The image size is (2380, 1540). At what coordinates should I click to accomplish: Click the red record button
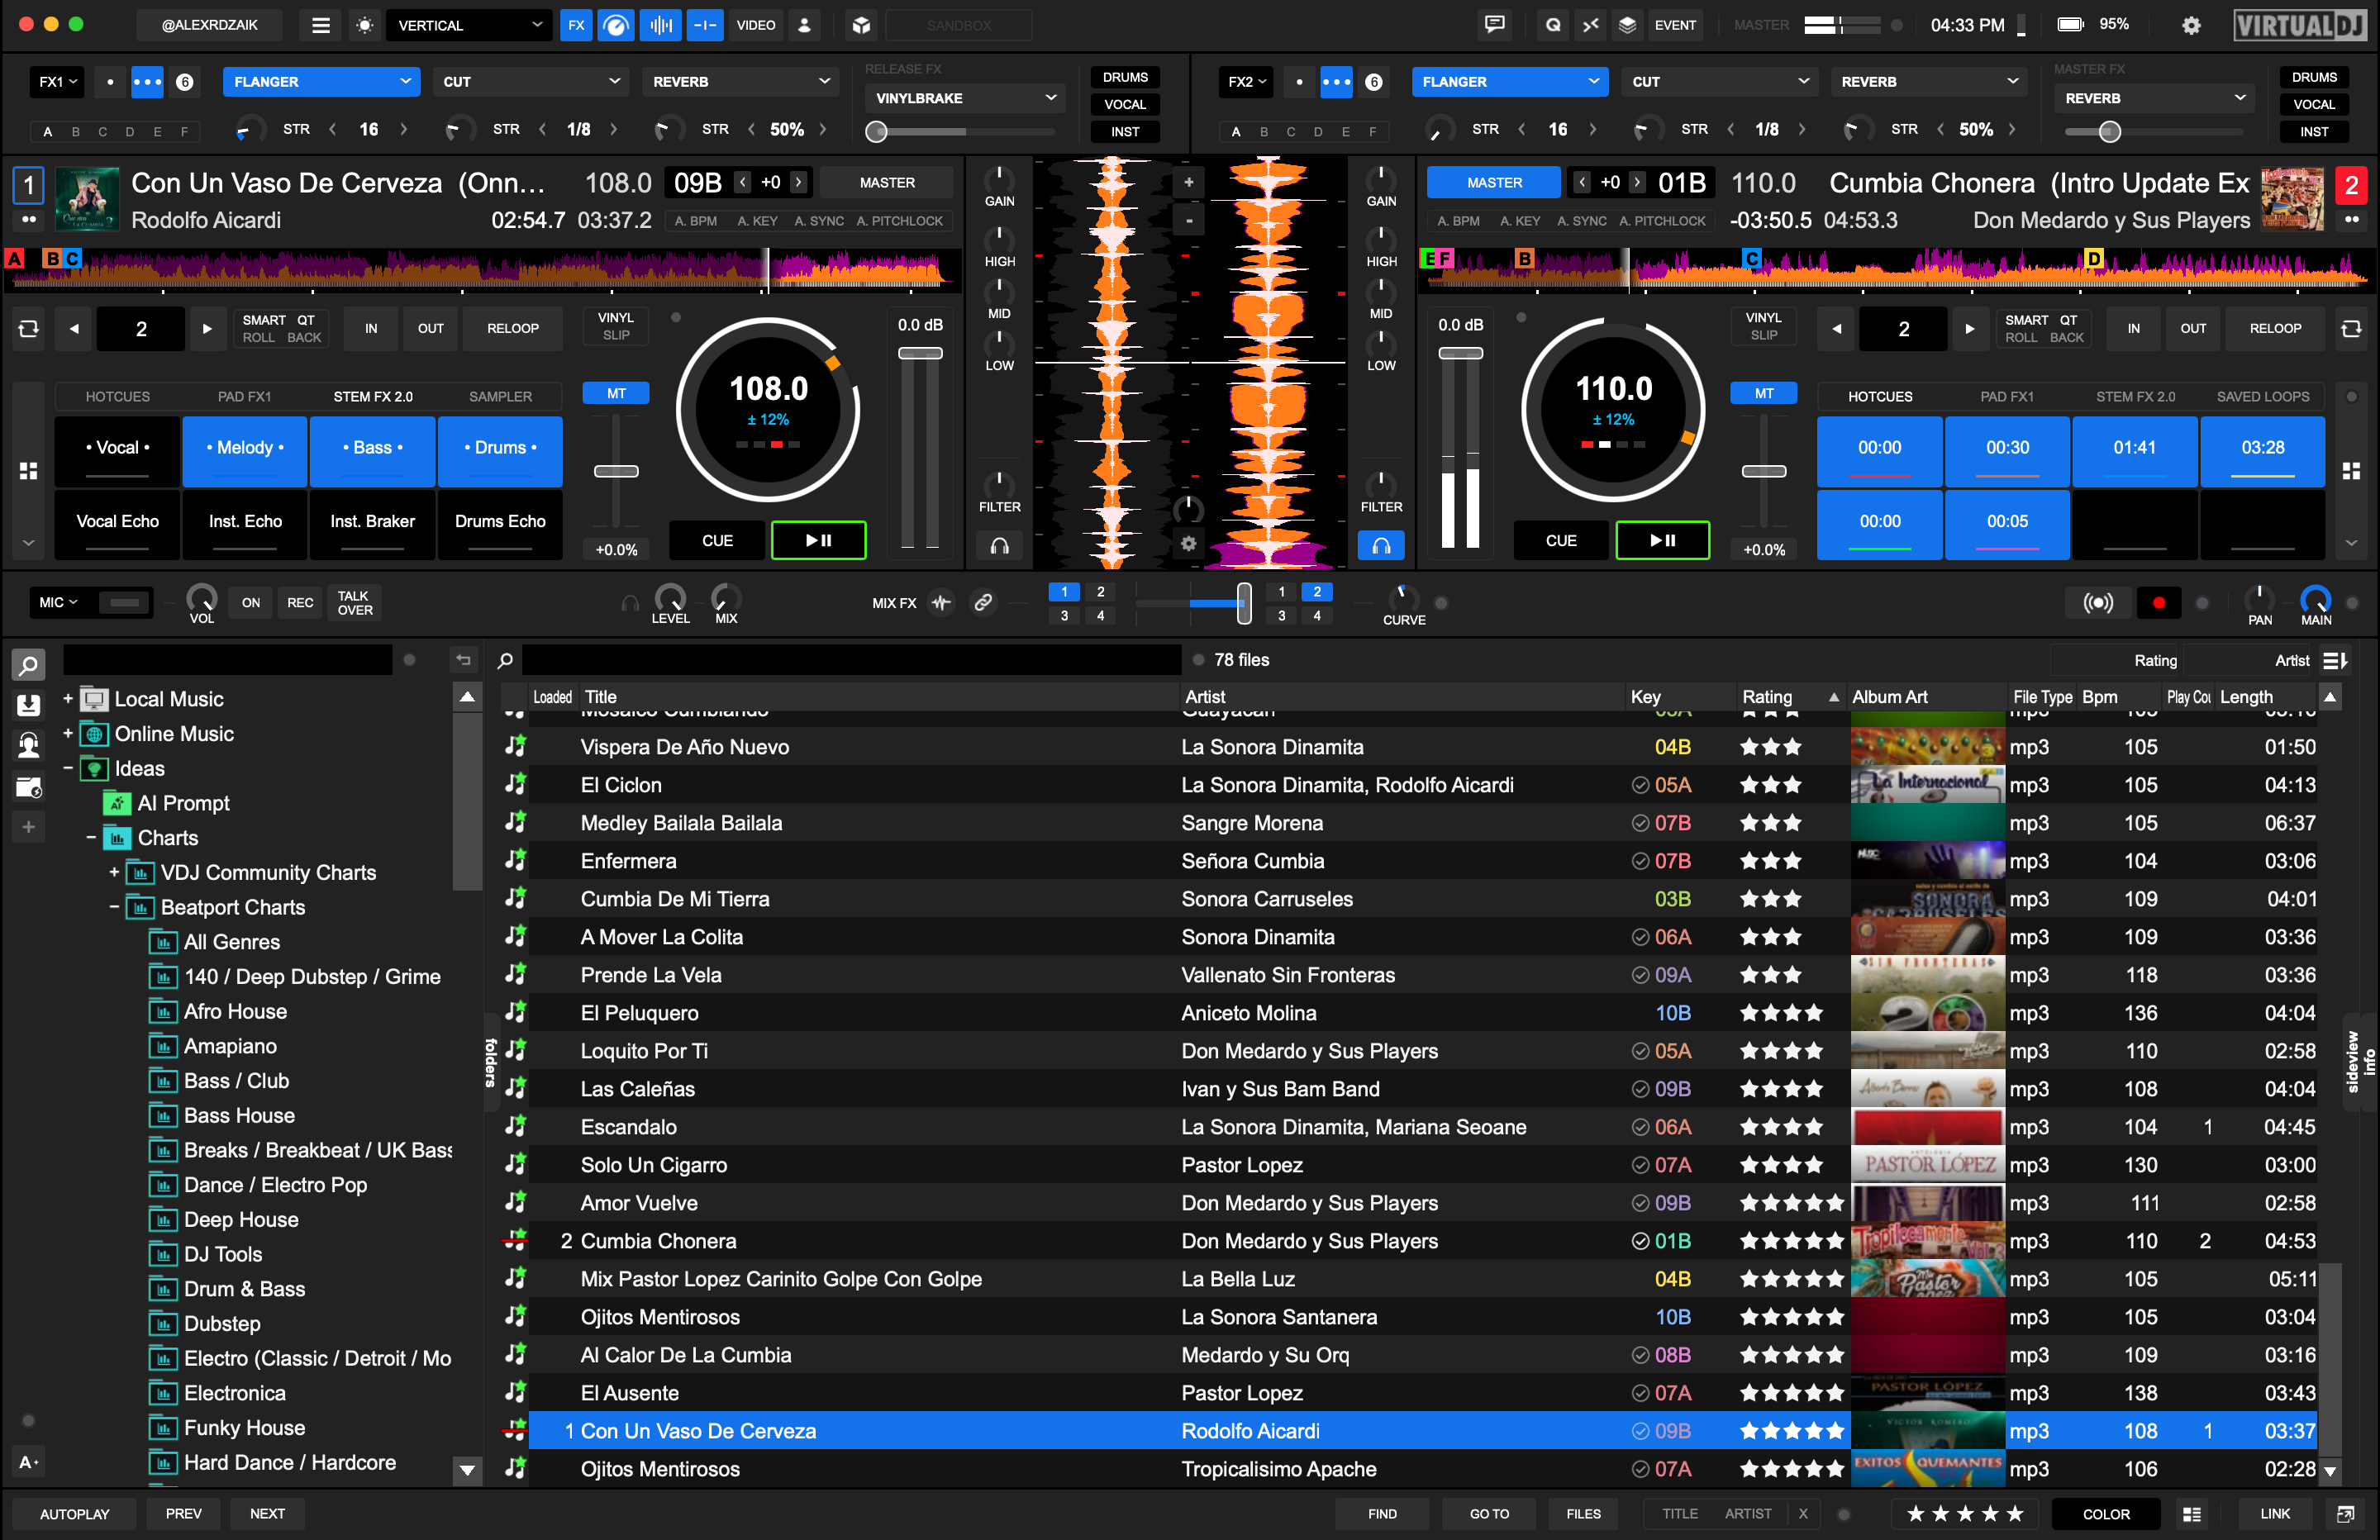pyautogui.click(x=2158, y=602)
